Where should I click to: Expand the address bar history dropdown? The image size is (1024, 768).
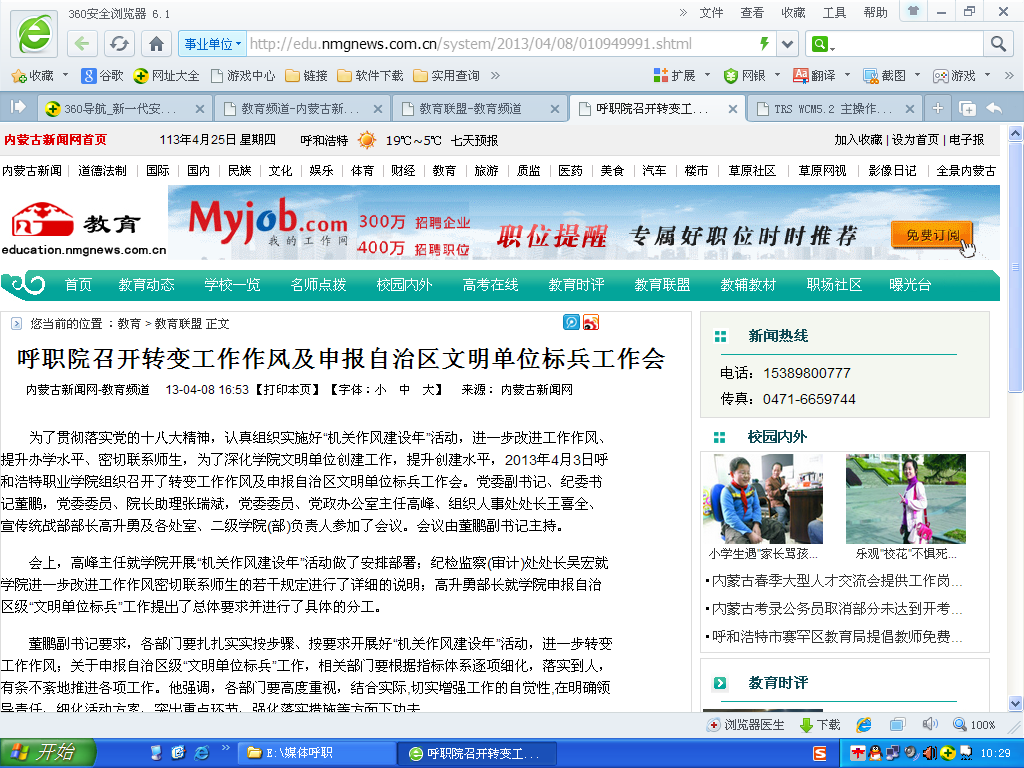[x=787, y=44]
